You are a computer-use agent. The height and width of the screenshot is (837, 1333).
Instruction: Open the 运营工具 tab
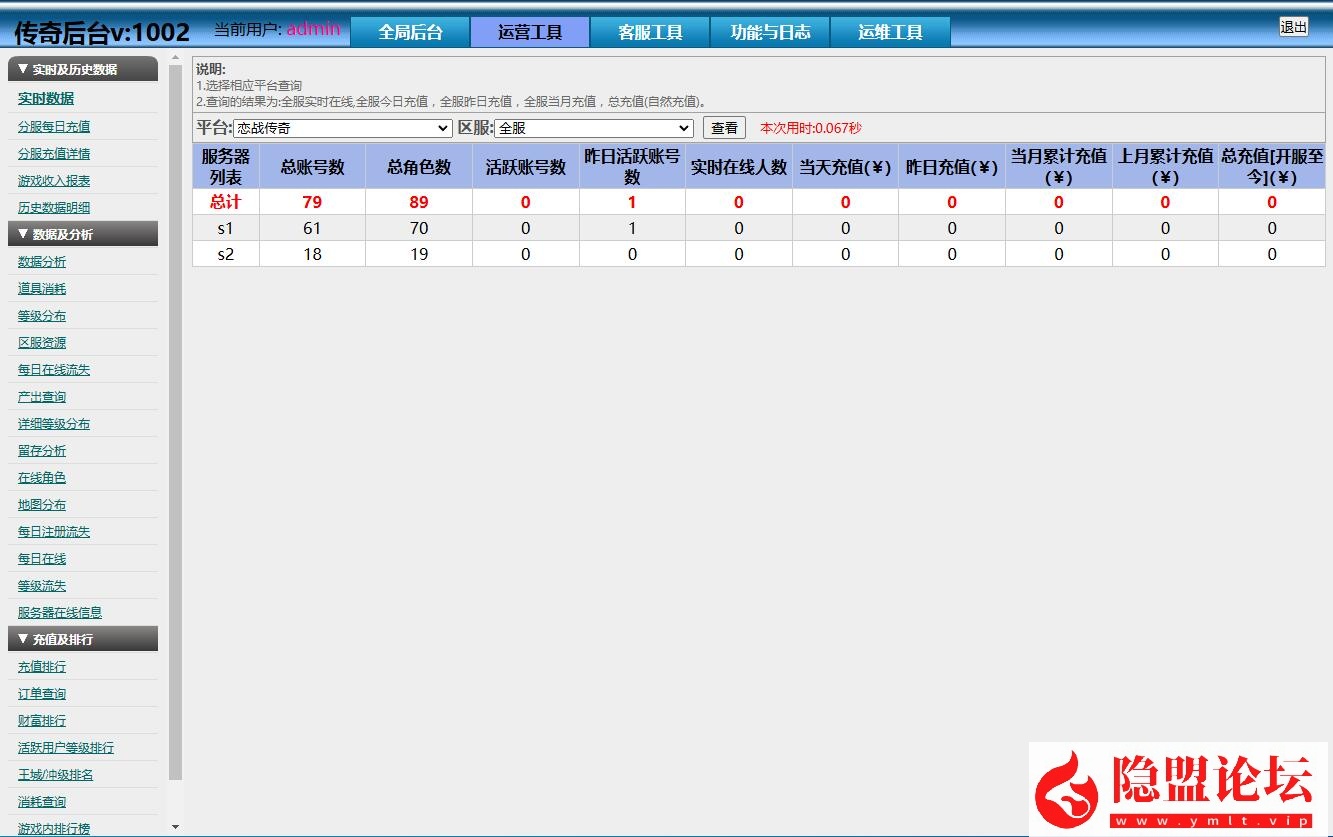[x=530, y=32]
